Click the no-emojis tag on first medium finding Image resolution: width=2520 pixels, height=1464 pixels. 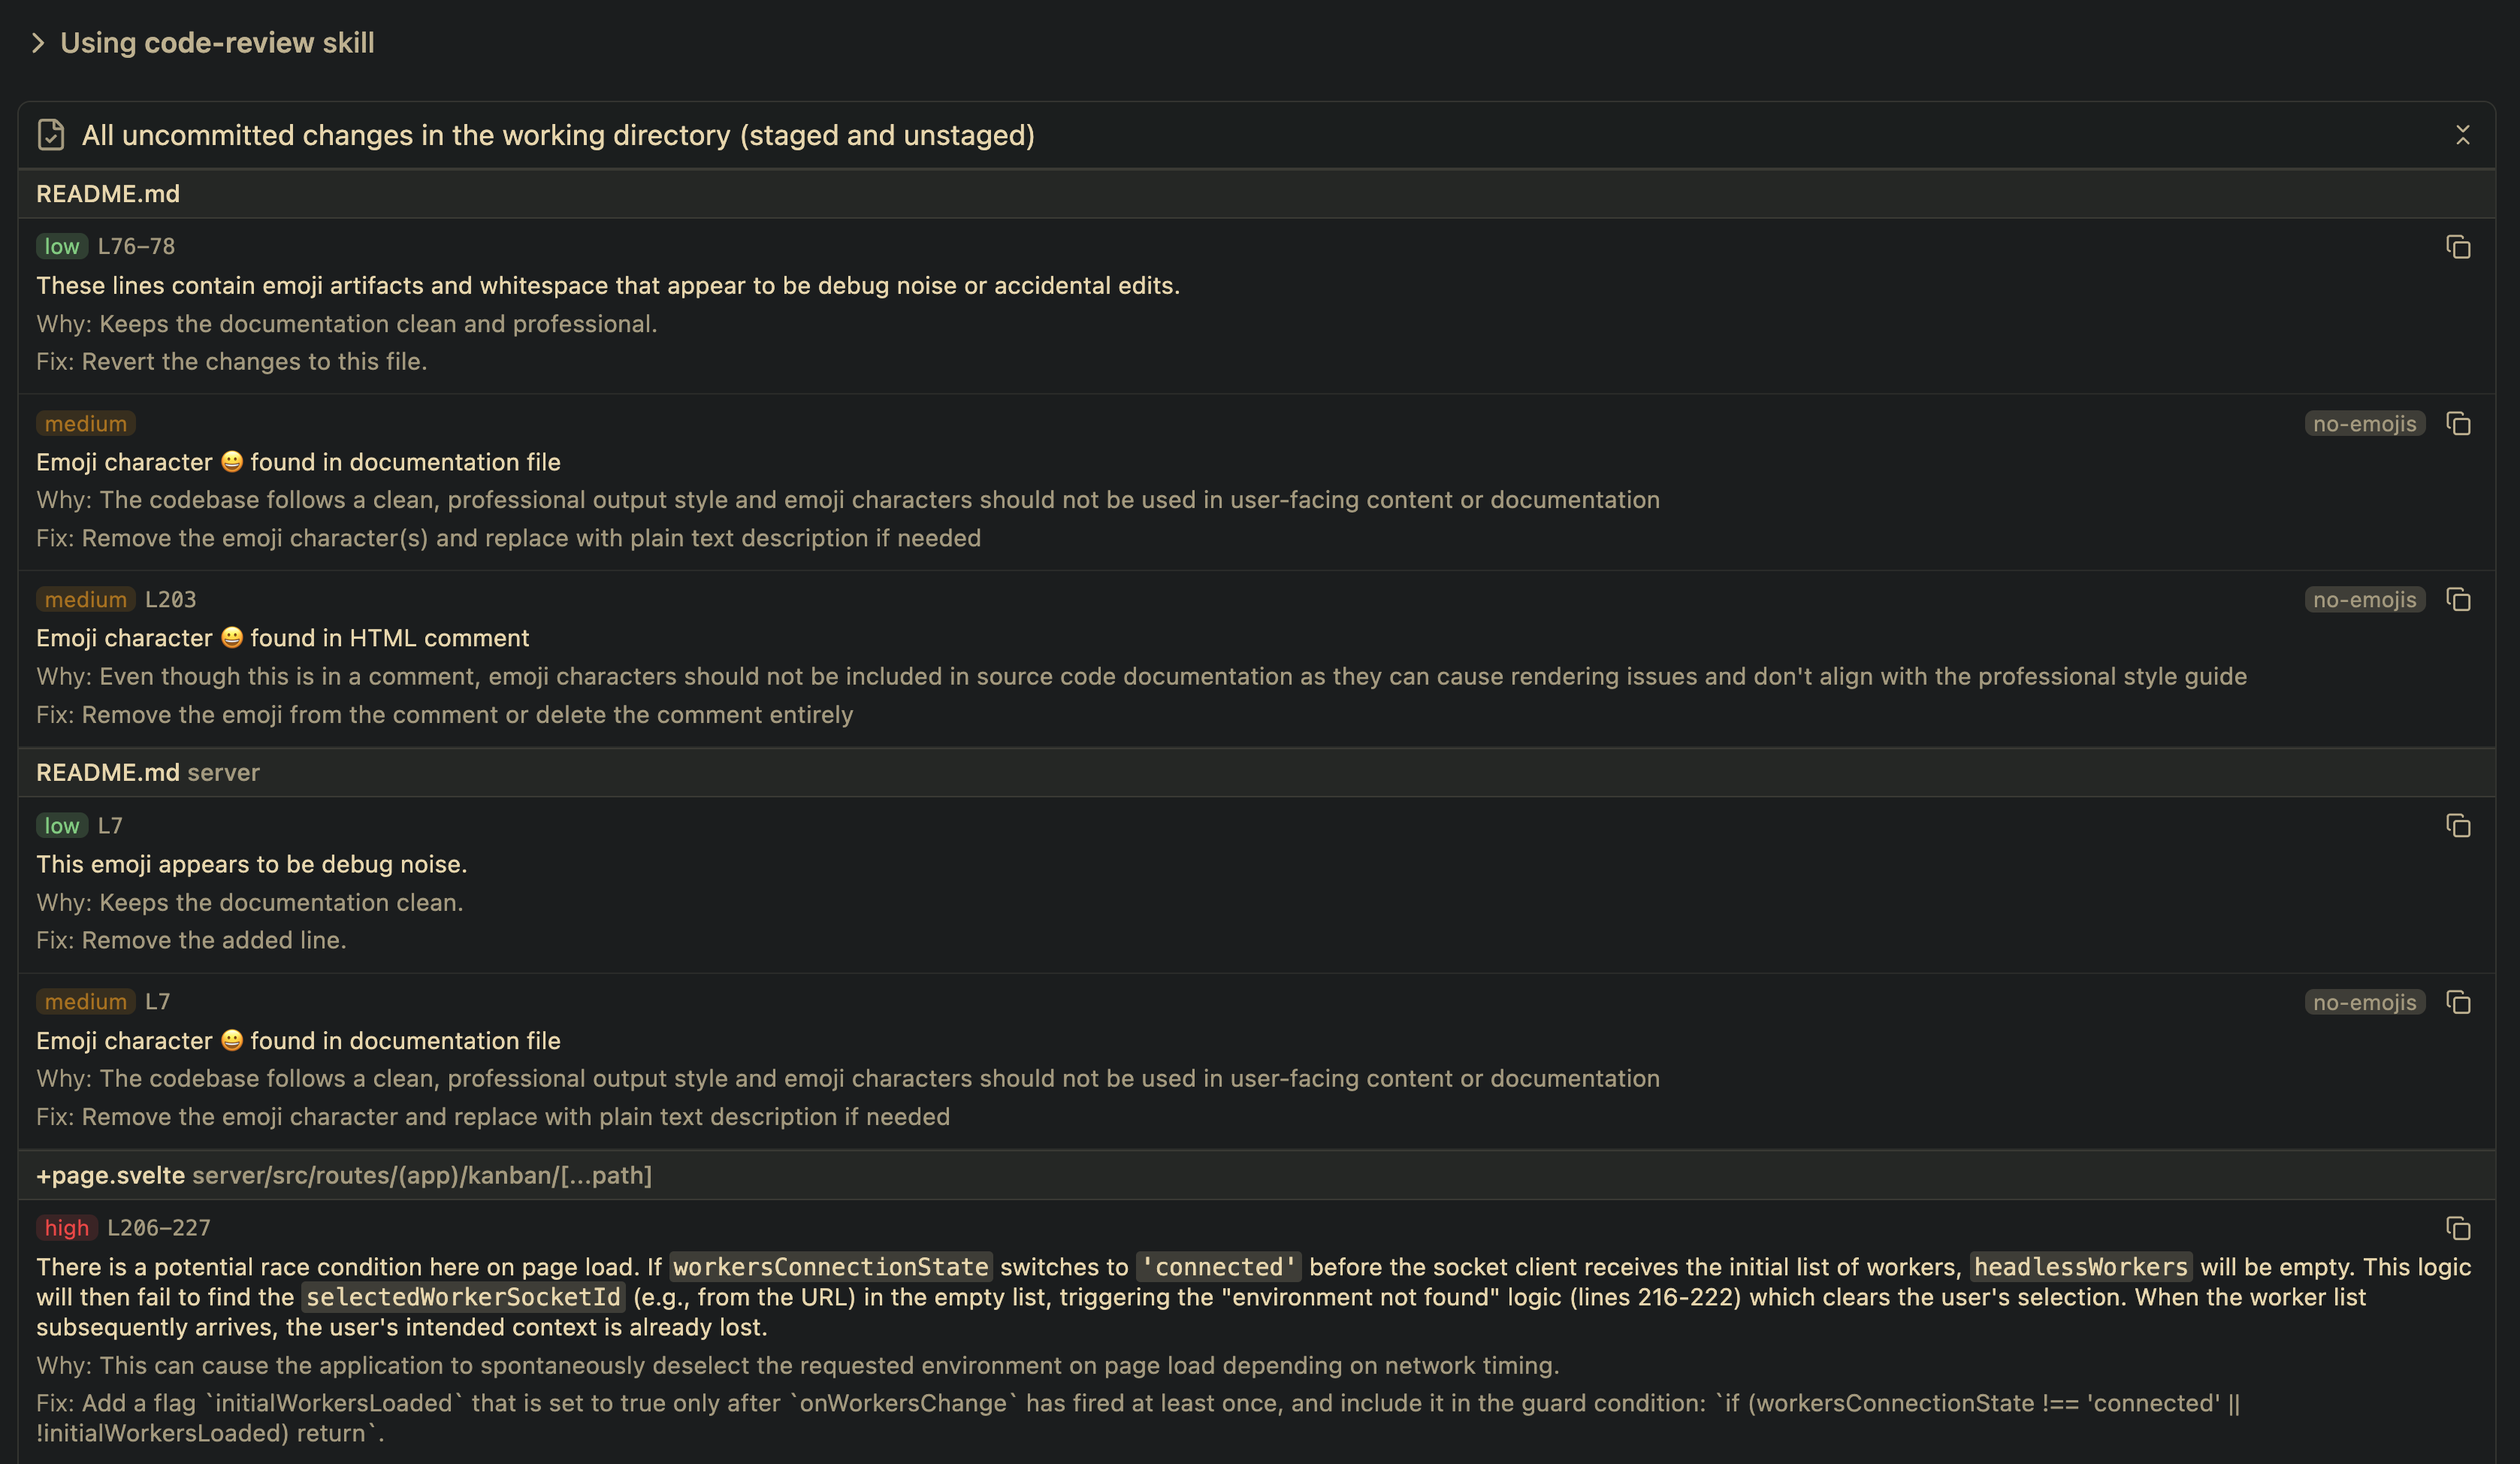pos(2364,424)
